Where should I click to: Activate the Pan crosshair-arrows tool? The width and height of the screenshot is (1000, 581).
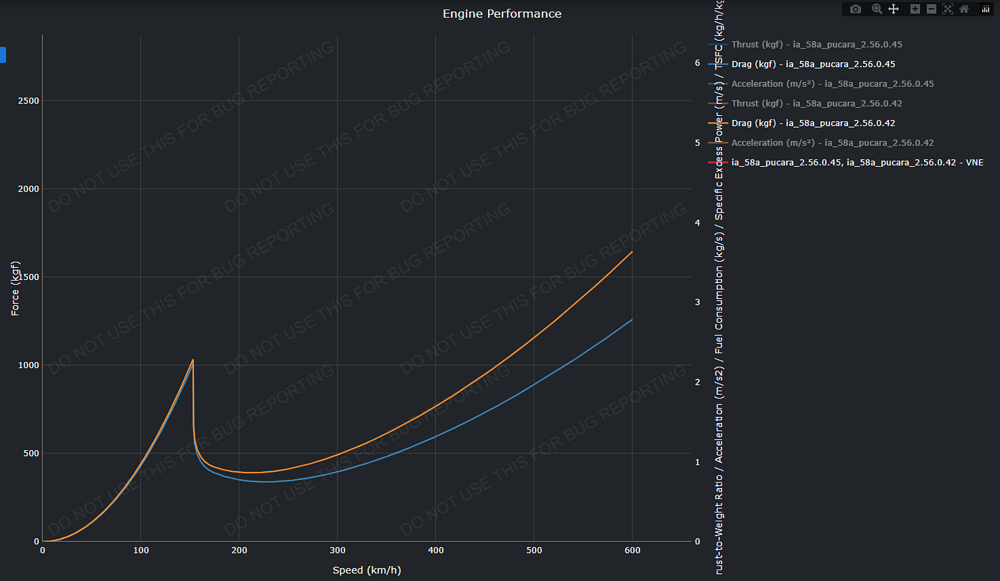[893, 9]
